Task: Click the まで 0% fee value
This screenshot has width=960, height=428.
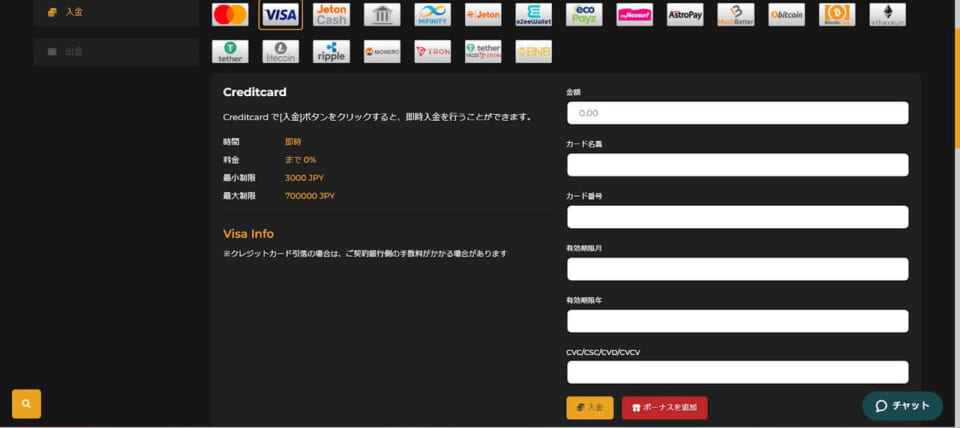Action: pos(301,160)
